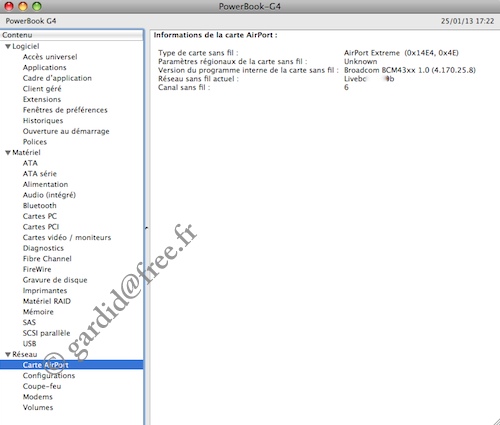Collapse the Matériel section triangle
Screen dimensions: 500x425
(8, 153)
